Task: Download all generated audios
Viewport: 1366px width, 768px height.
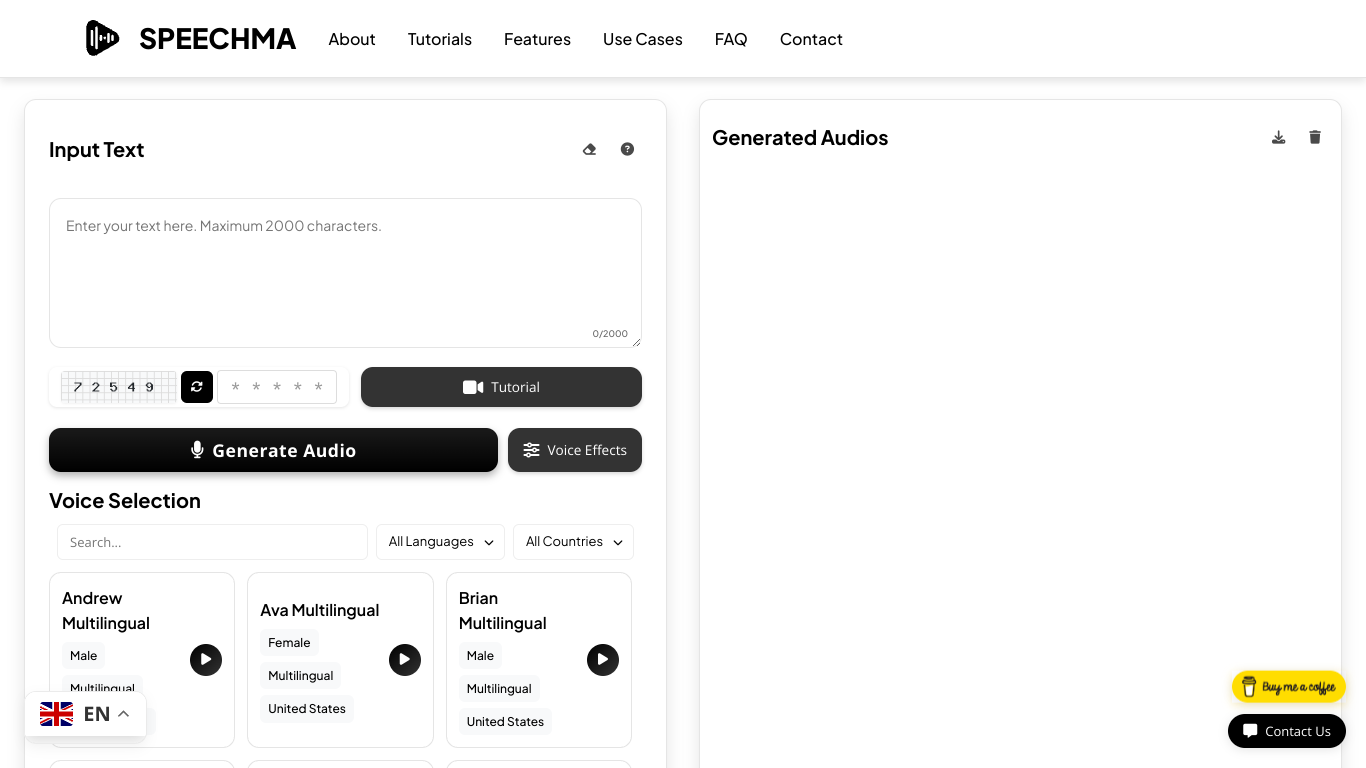Action: tap(1278, 137)
